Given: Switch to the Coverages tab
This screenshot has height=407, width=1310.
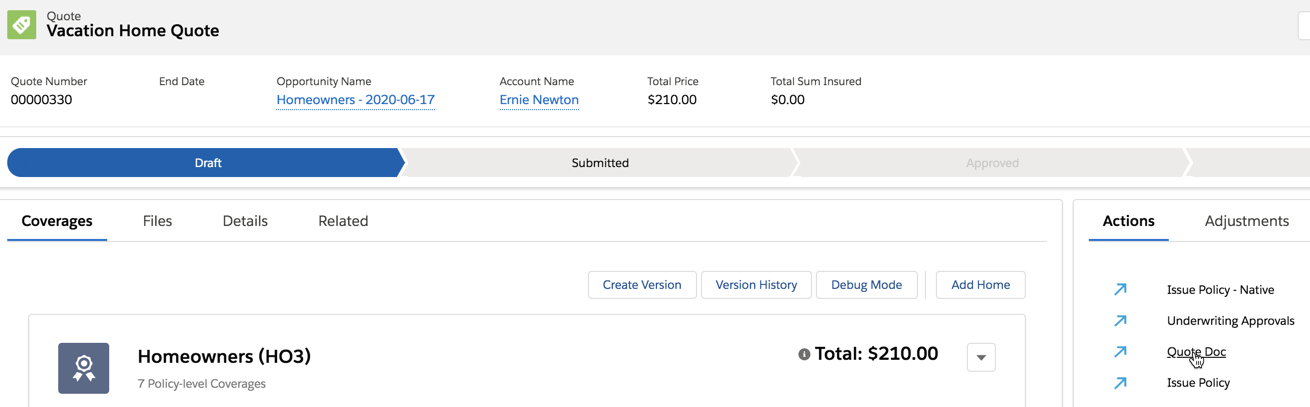Looking at the screenshot, I should (57, 221).
